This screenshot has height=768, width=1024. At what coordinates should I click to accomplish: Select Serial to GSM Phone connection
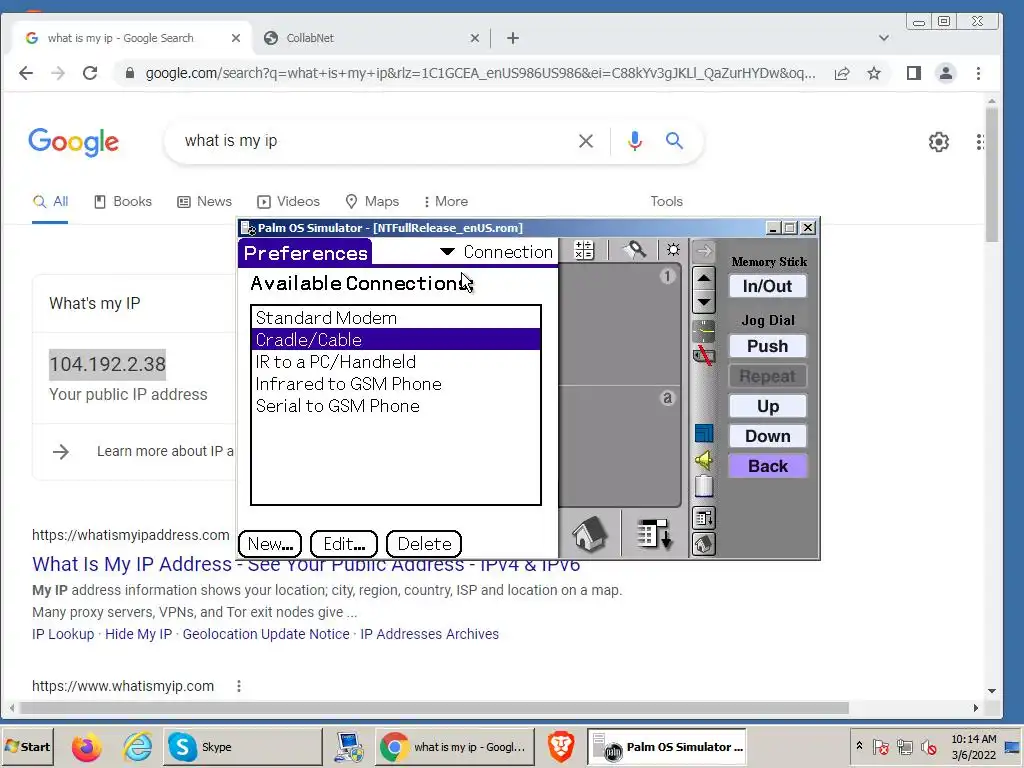(396, 406)
